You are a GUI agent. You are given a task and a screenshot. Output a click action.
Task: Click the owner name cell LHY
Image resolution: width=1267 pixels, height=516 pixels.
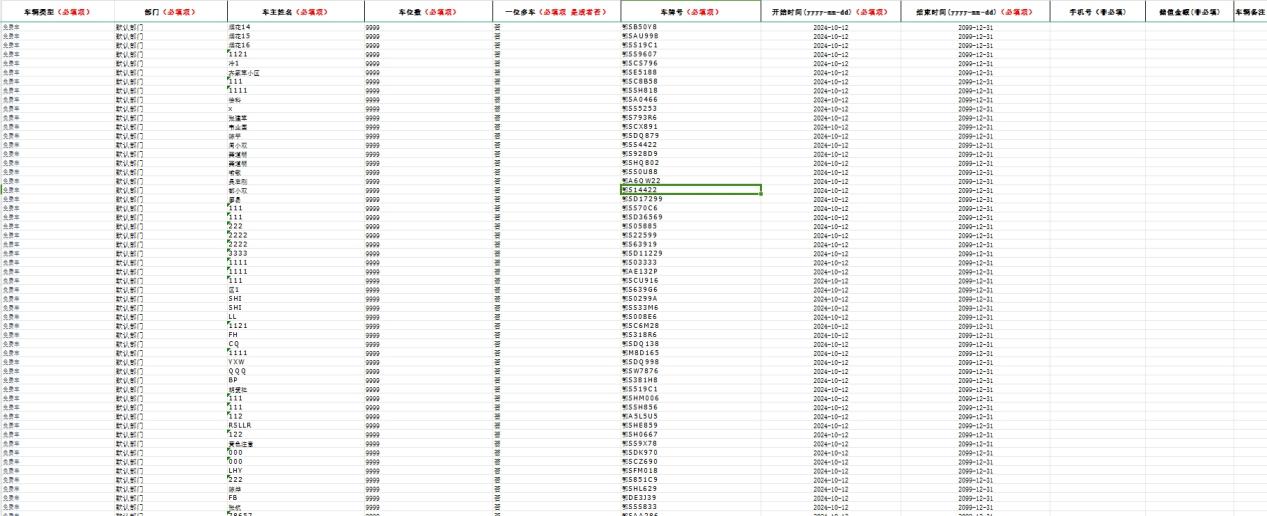(x=295, y=470)
